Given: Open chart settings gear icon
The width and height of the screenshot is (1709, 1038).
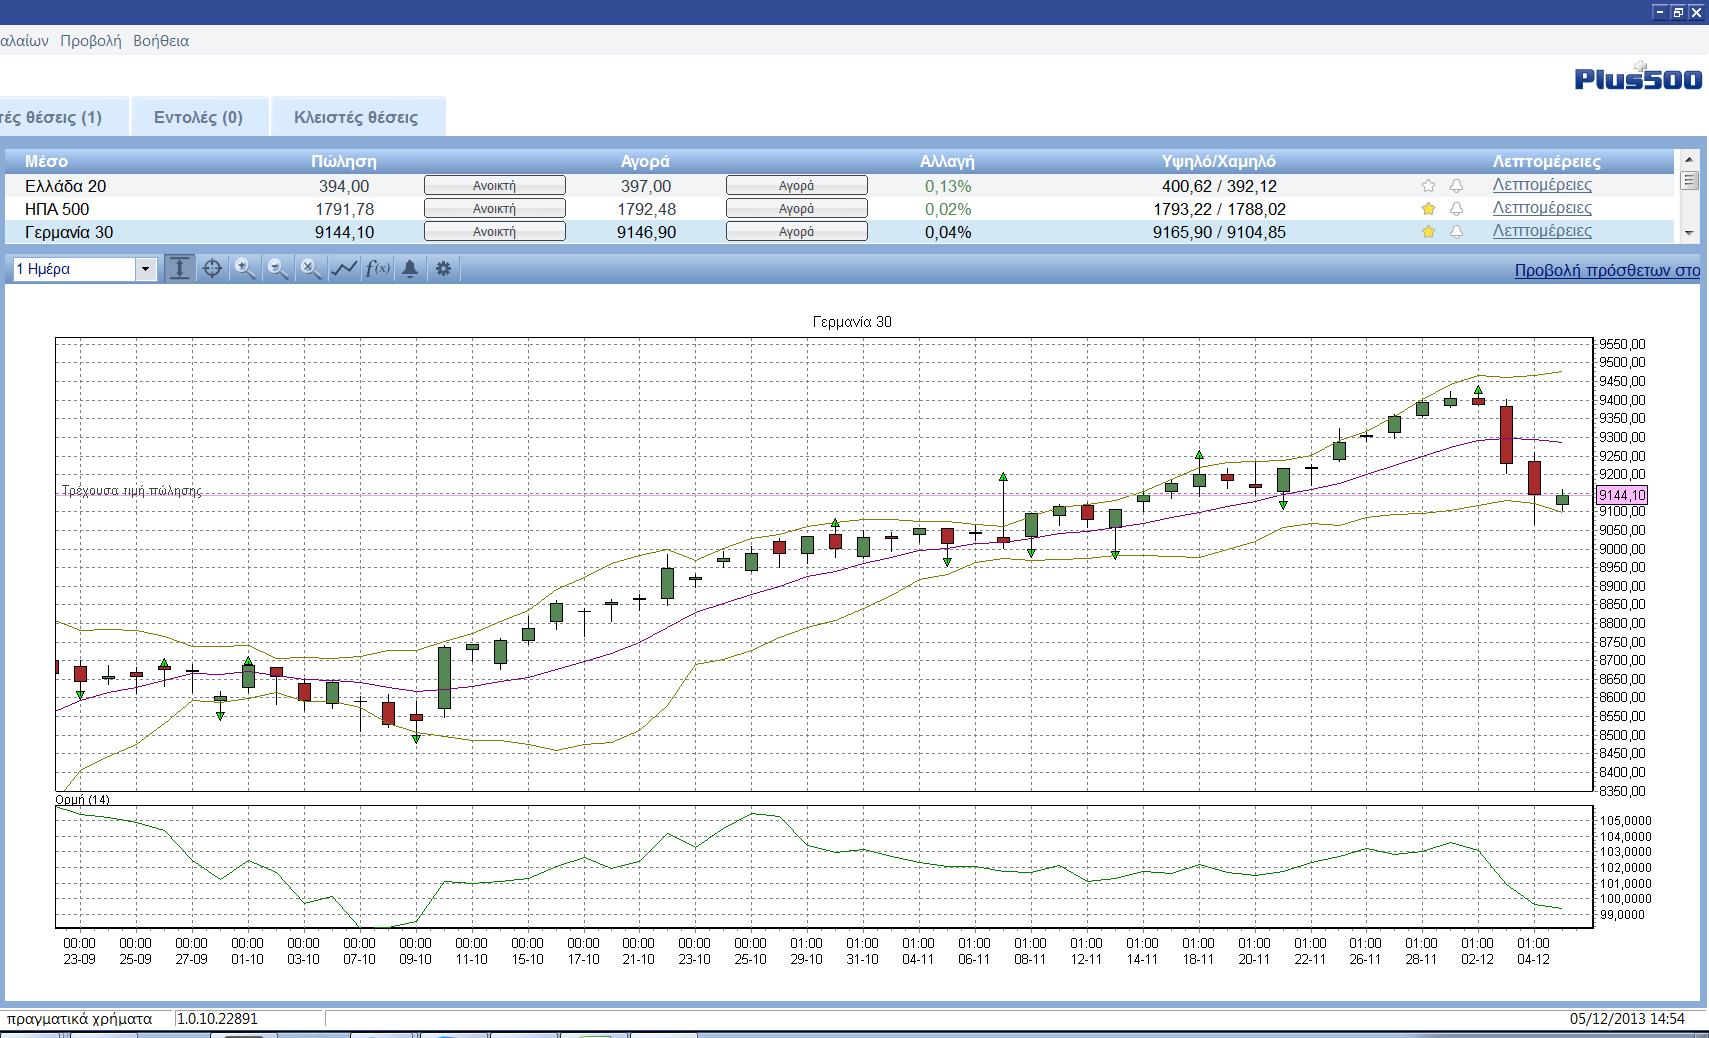Looking at the screenshot, I should pyautogui.click(x=443, y=268).
